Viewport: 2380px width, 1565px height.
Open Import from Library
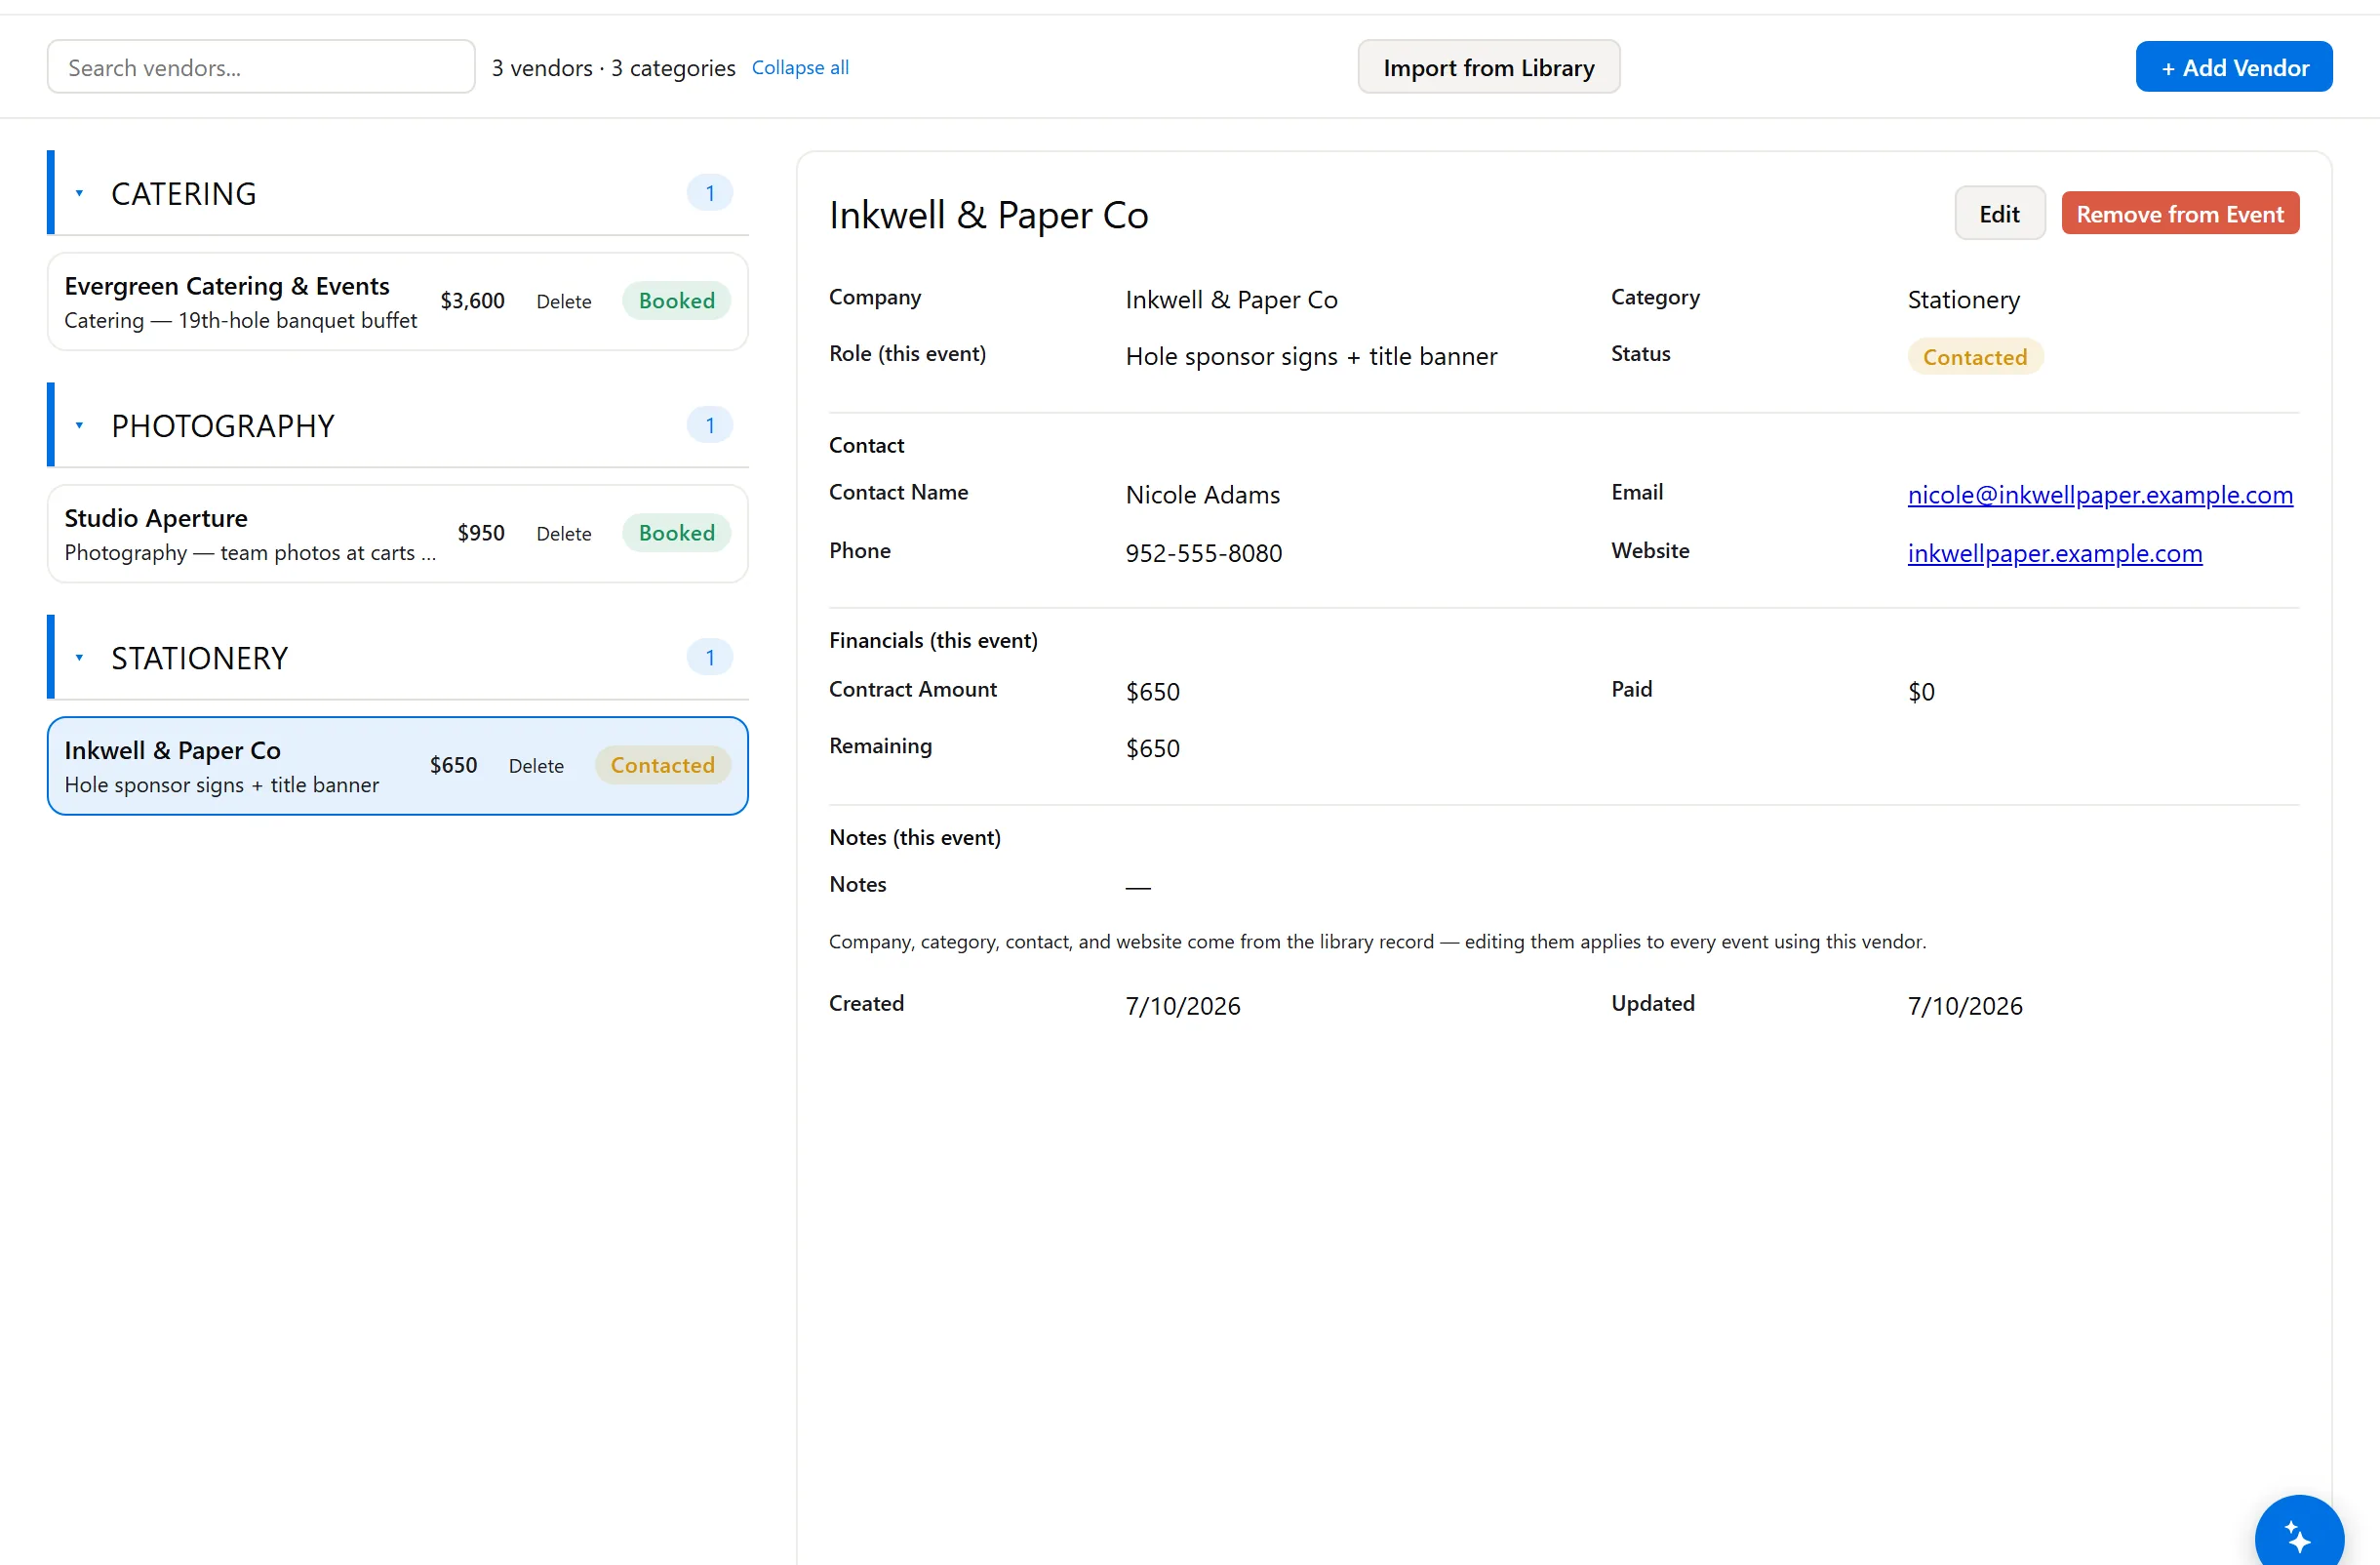click(x=1488, y=67)
